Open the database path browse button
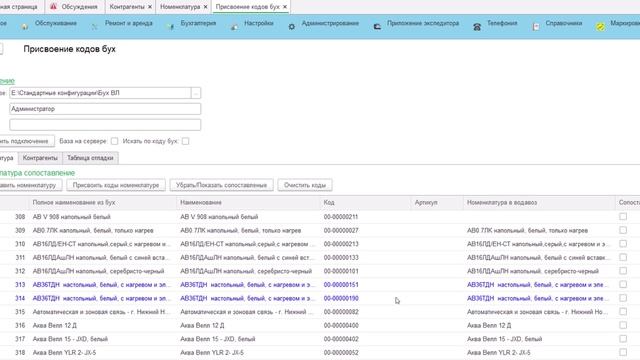 point(196,93)
